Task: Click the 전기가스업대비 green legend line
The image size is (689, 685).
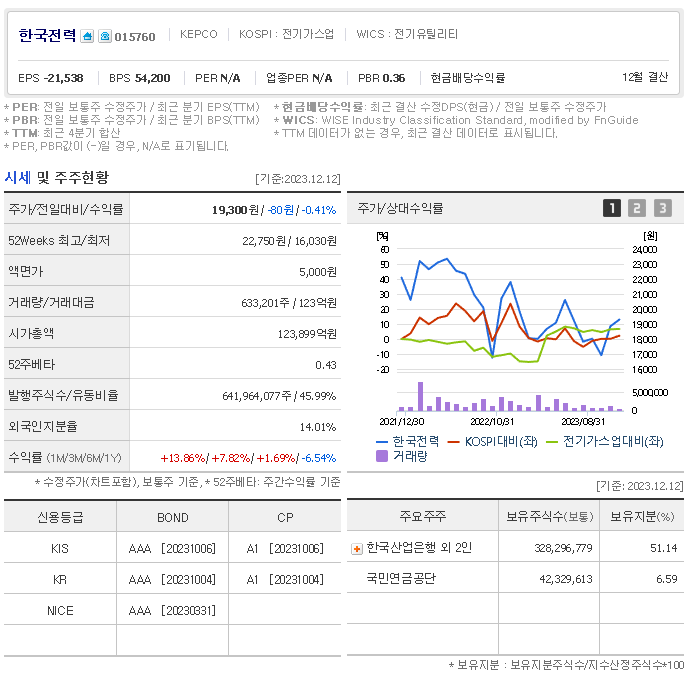Action: (x=551, y=442)
